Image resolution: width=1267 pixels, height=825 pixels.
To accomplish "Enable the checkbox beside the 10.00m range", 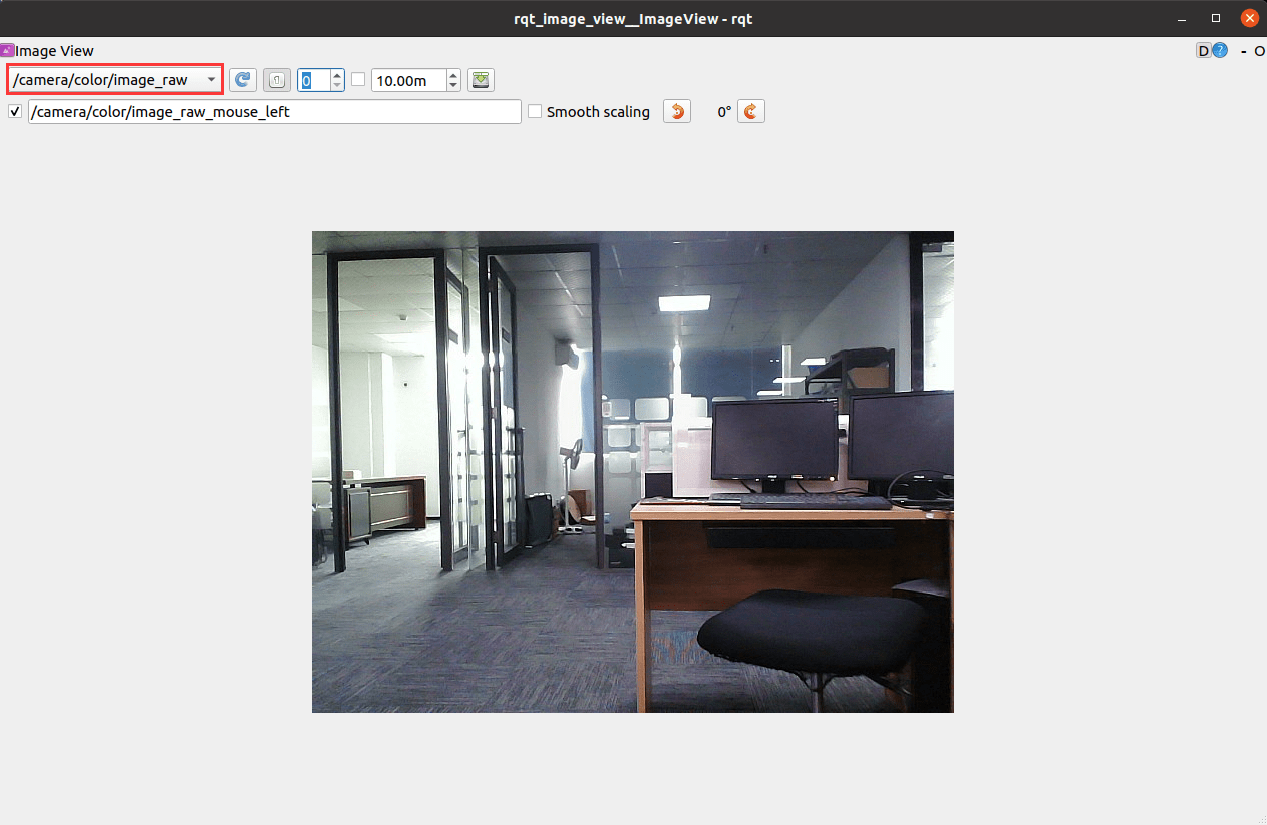I will (358, 80).
